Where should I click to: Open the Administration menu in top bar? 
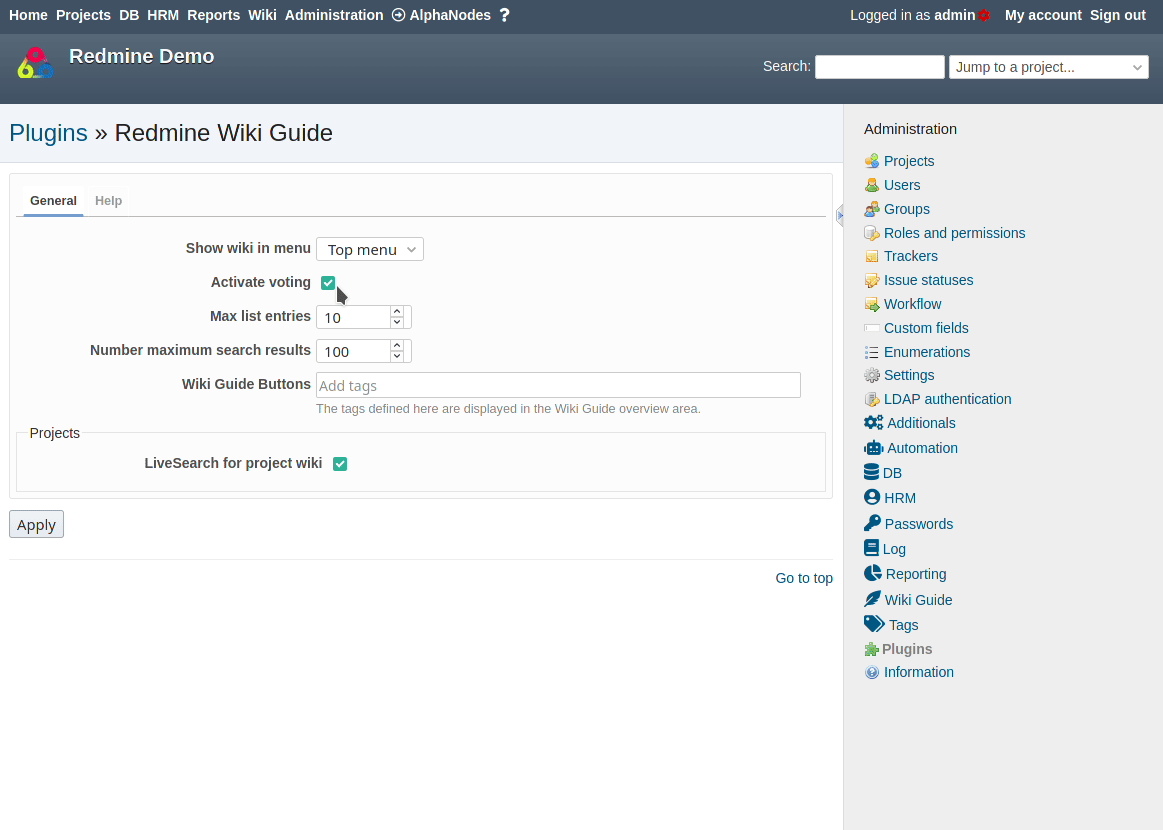(x=334, y=15)
